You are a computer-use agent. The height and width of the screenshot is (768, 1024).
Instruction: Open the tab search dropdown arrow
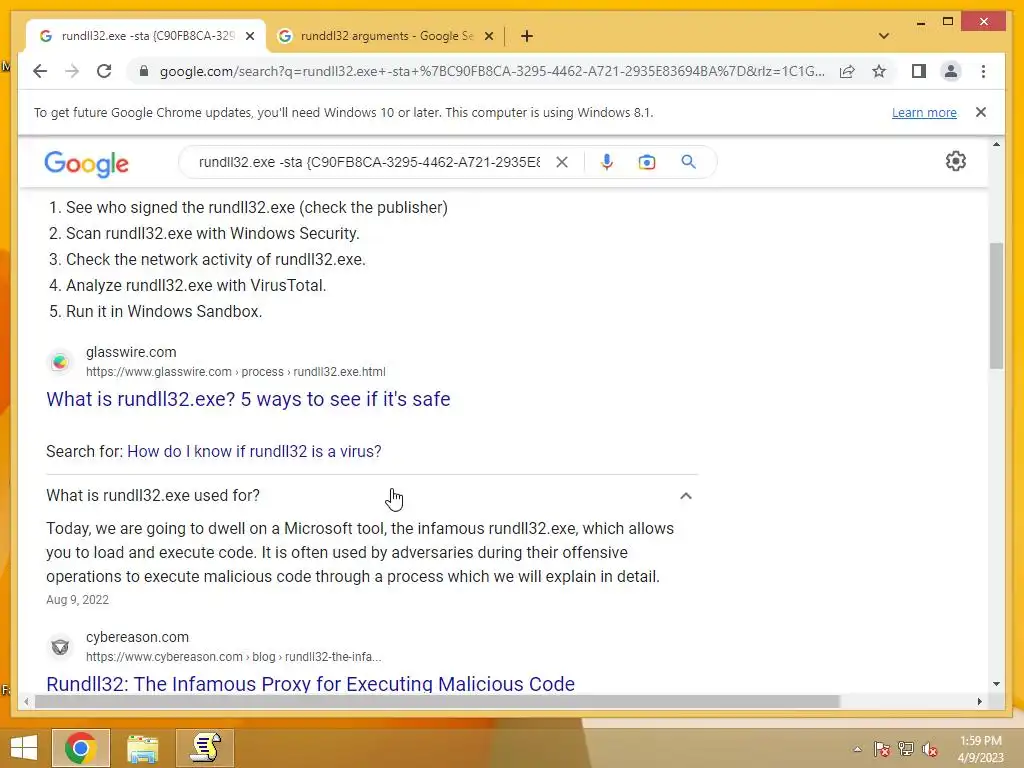(x=884, y=36)
